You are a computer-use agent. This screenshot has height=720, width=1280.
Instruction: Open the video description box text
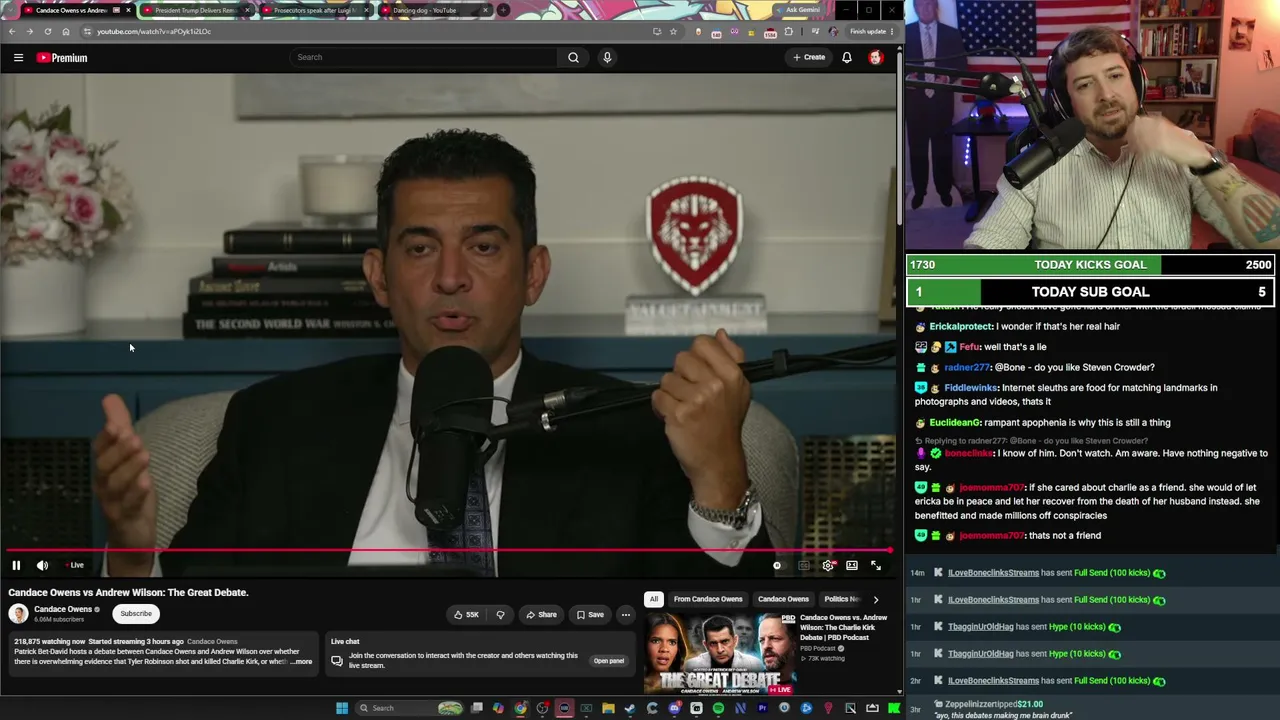(163, 652)
